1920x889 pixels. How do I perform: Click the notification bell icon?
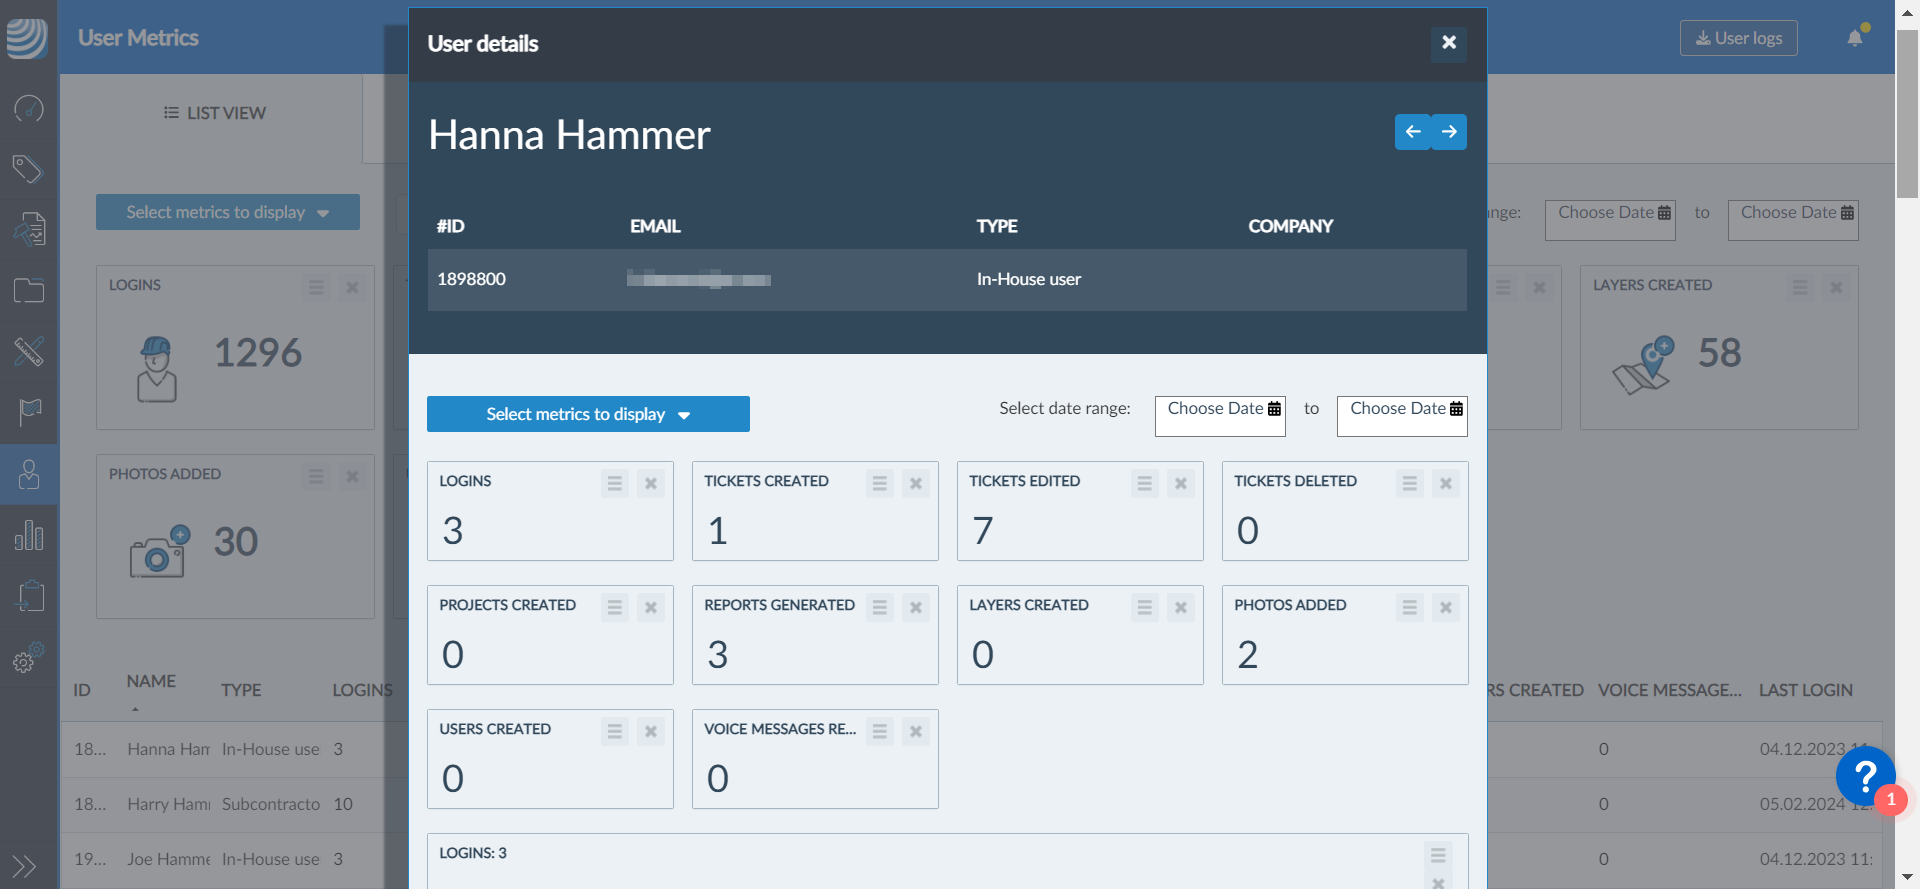pos(1855,38)
